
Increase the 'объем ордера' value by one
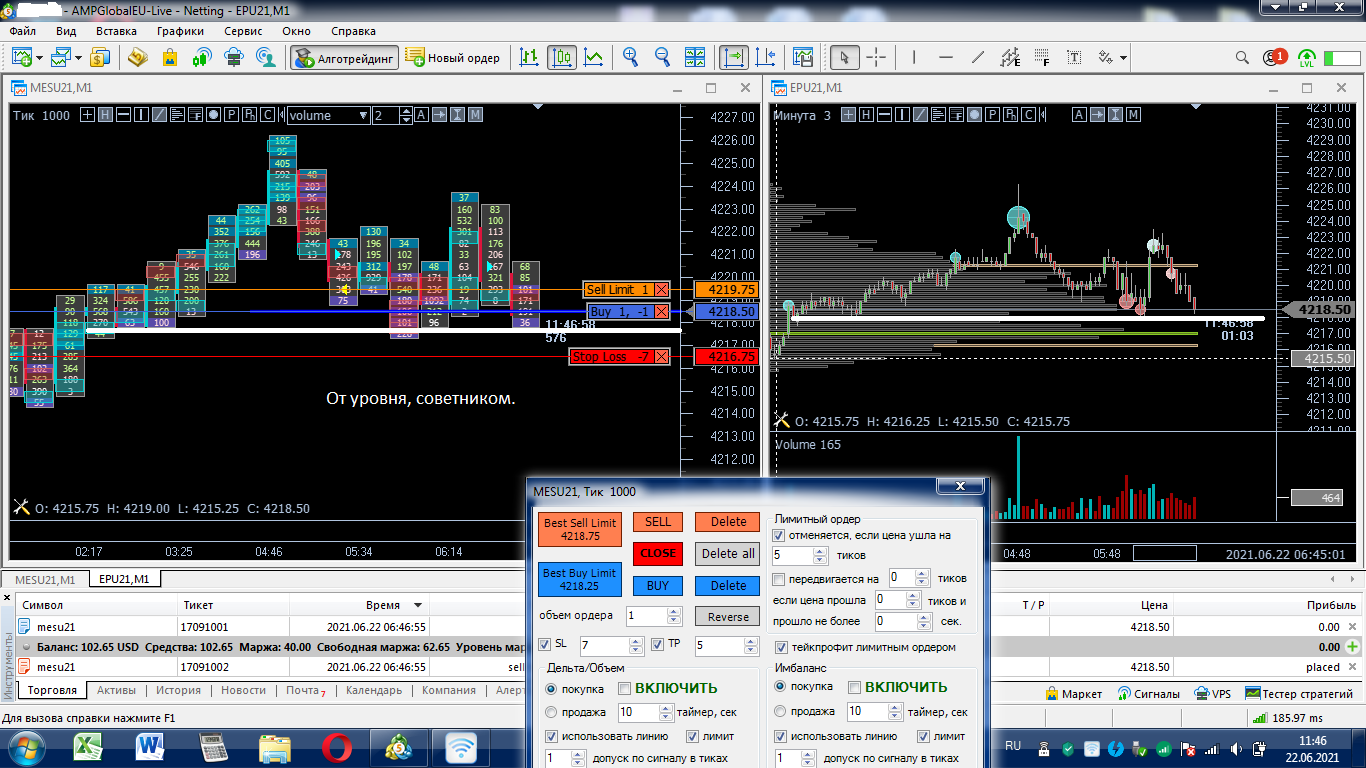(x=674, y=611)
